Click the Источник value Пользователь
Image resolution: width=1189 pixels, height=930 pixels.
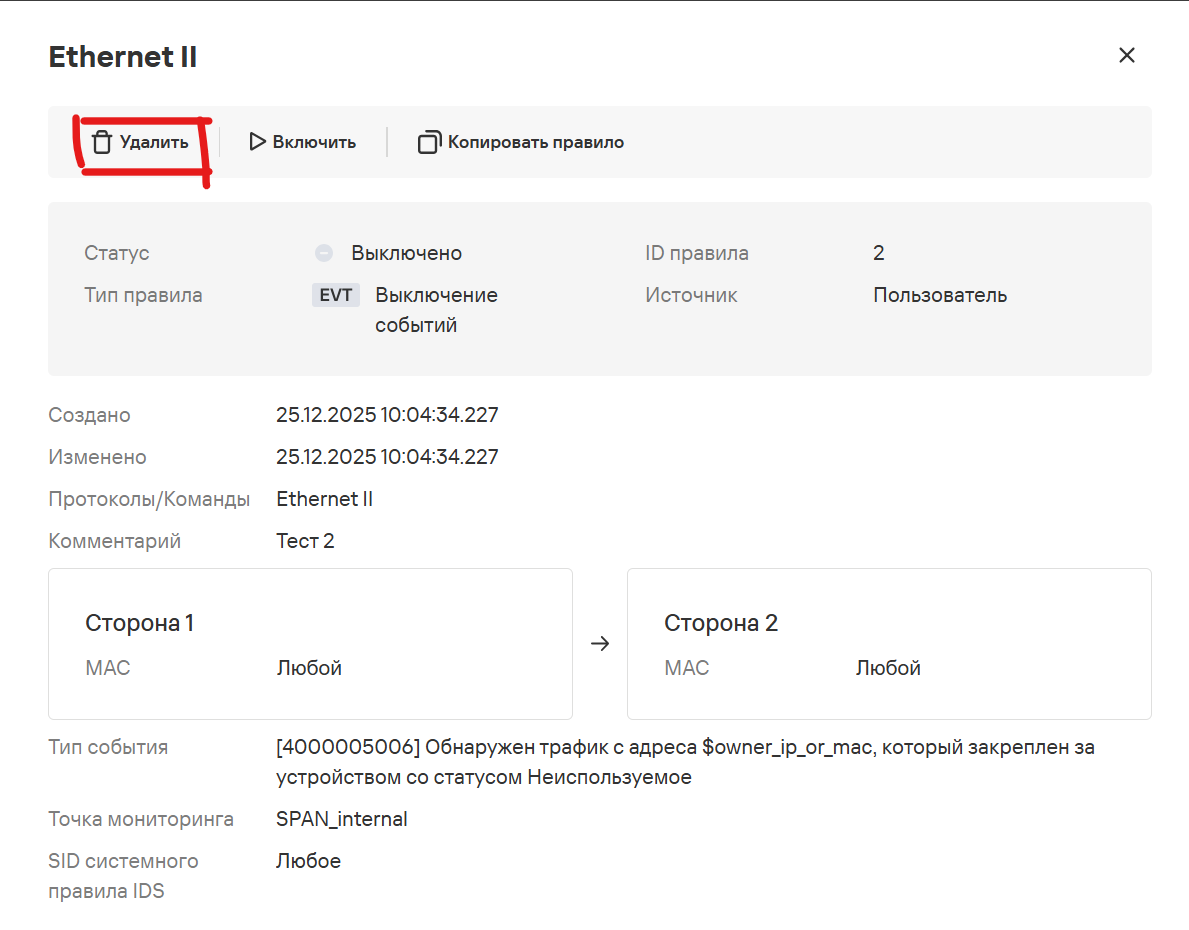939,295
